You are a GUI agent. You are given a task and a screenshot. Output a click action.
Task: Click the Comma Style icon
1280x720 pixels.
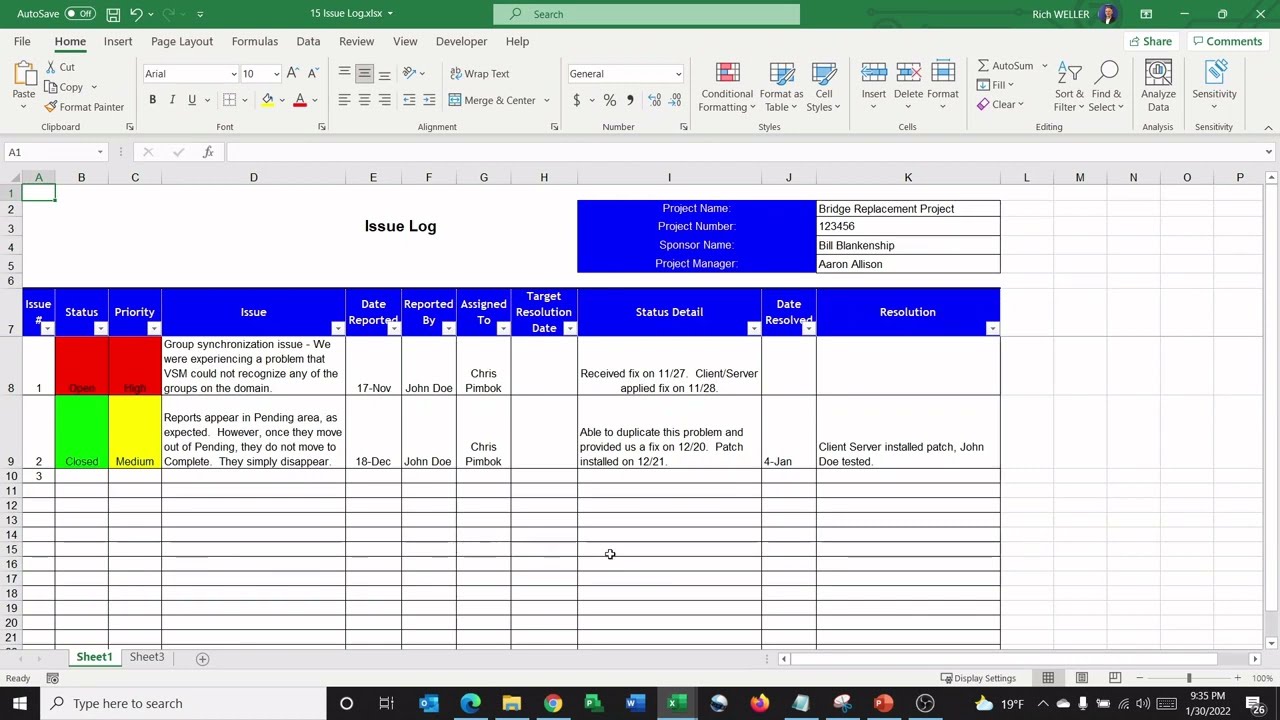tap(630, 100)
